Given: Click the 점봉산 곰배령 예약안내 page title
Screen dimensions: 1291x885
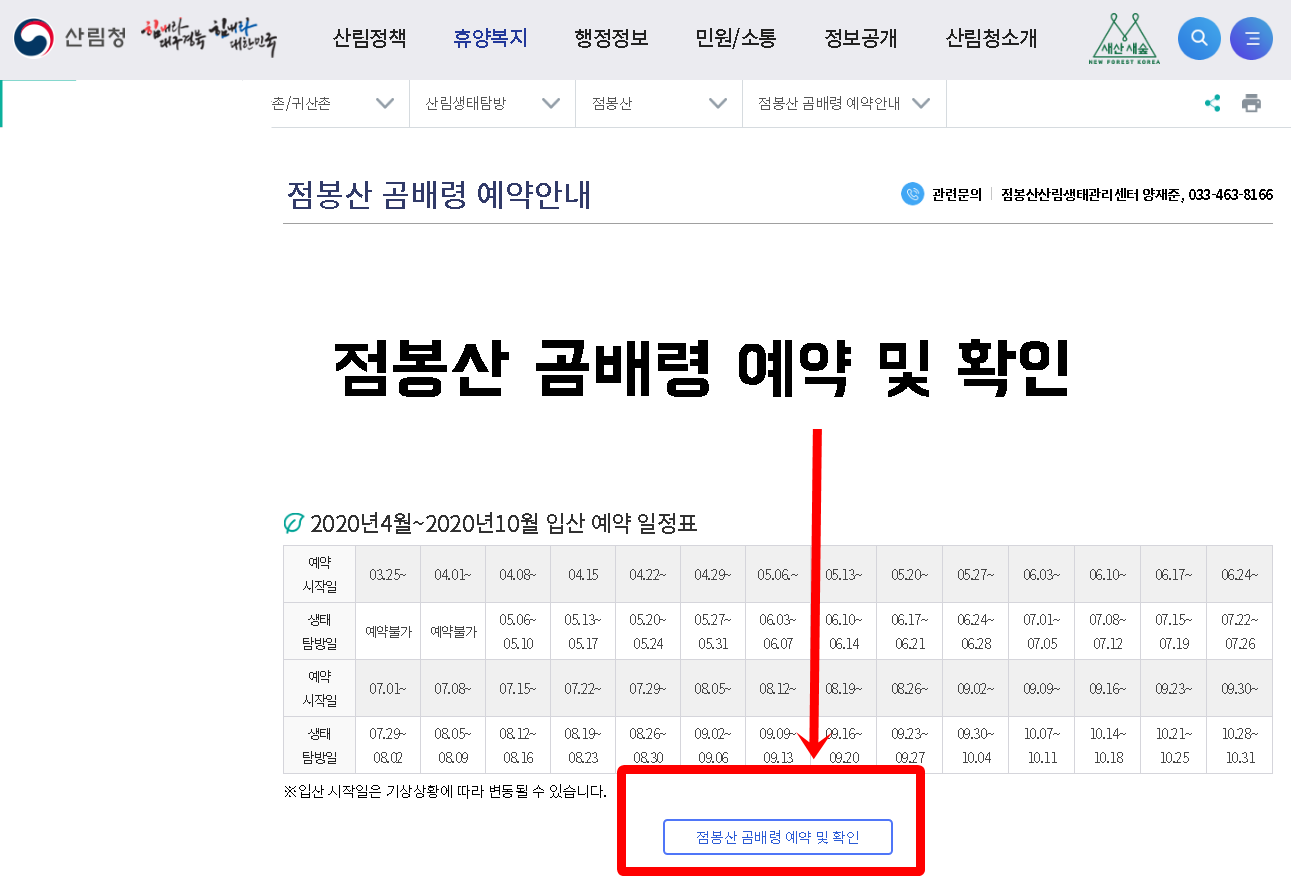Looking at the screenshot, I should click(x=438, y=194).
